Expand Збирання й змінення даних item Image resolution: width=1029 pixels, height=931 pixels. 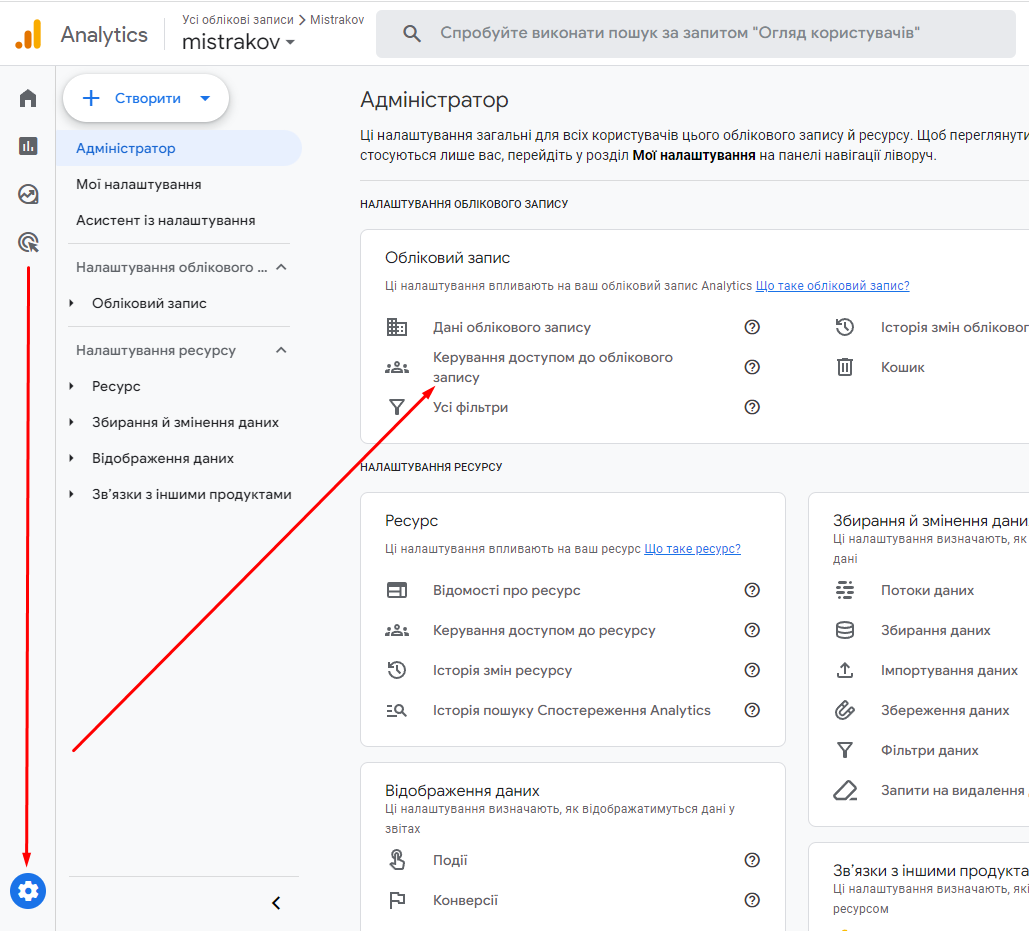pyautogui.click(x=72, y=422)
